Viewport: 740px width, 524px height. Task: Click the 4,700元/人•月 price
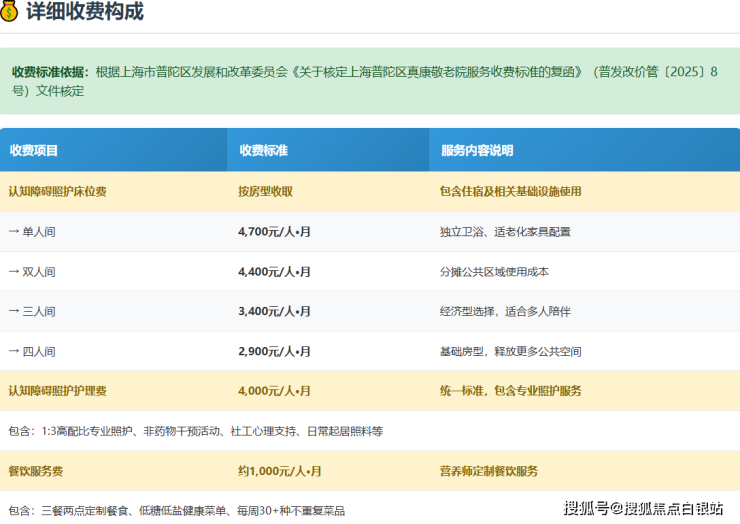[274, 231]
